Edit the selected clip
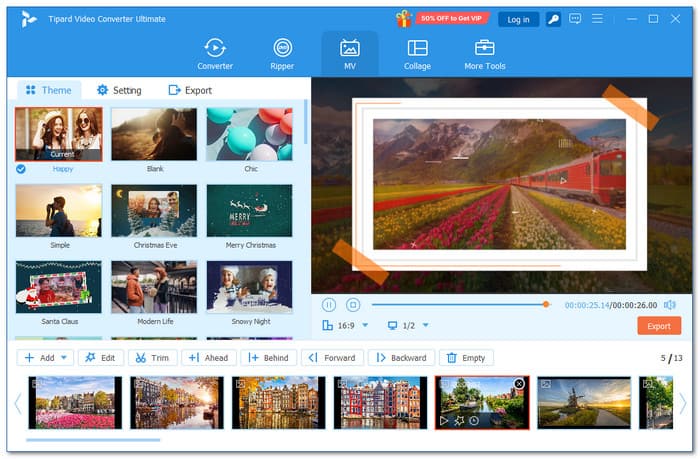Screen dimensions: 700x459 (100, 358)
